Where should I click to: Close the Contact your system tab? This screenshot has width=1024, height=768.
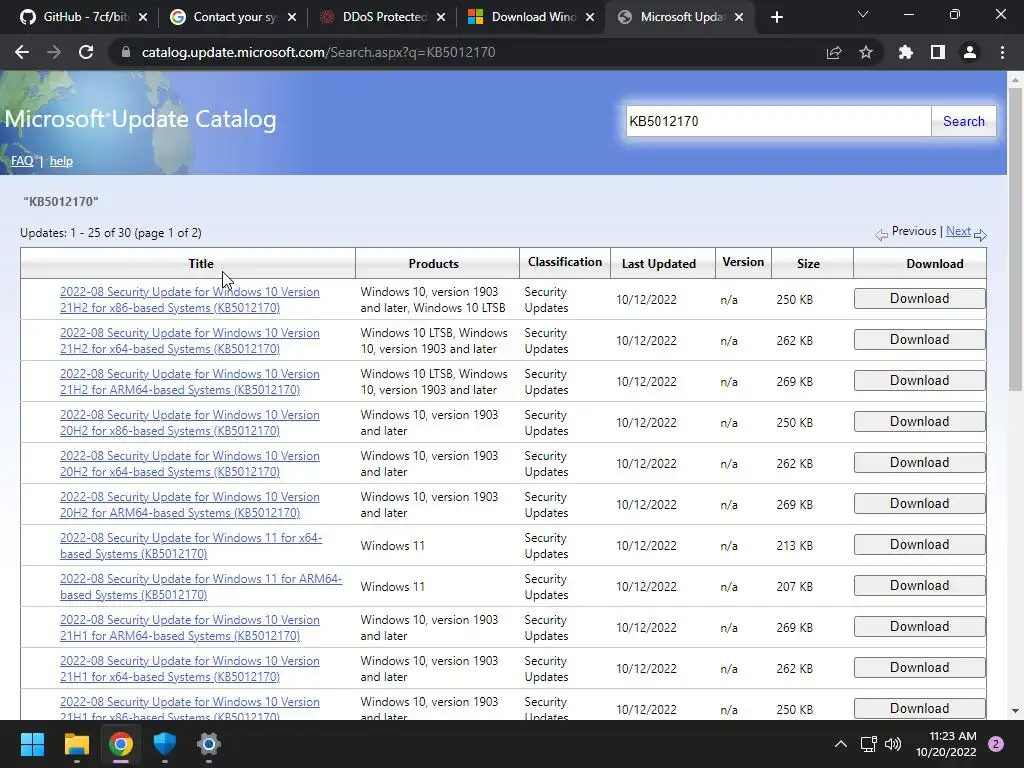point(292,17)
